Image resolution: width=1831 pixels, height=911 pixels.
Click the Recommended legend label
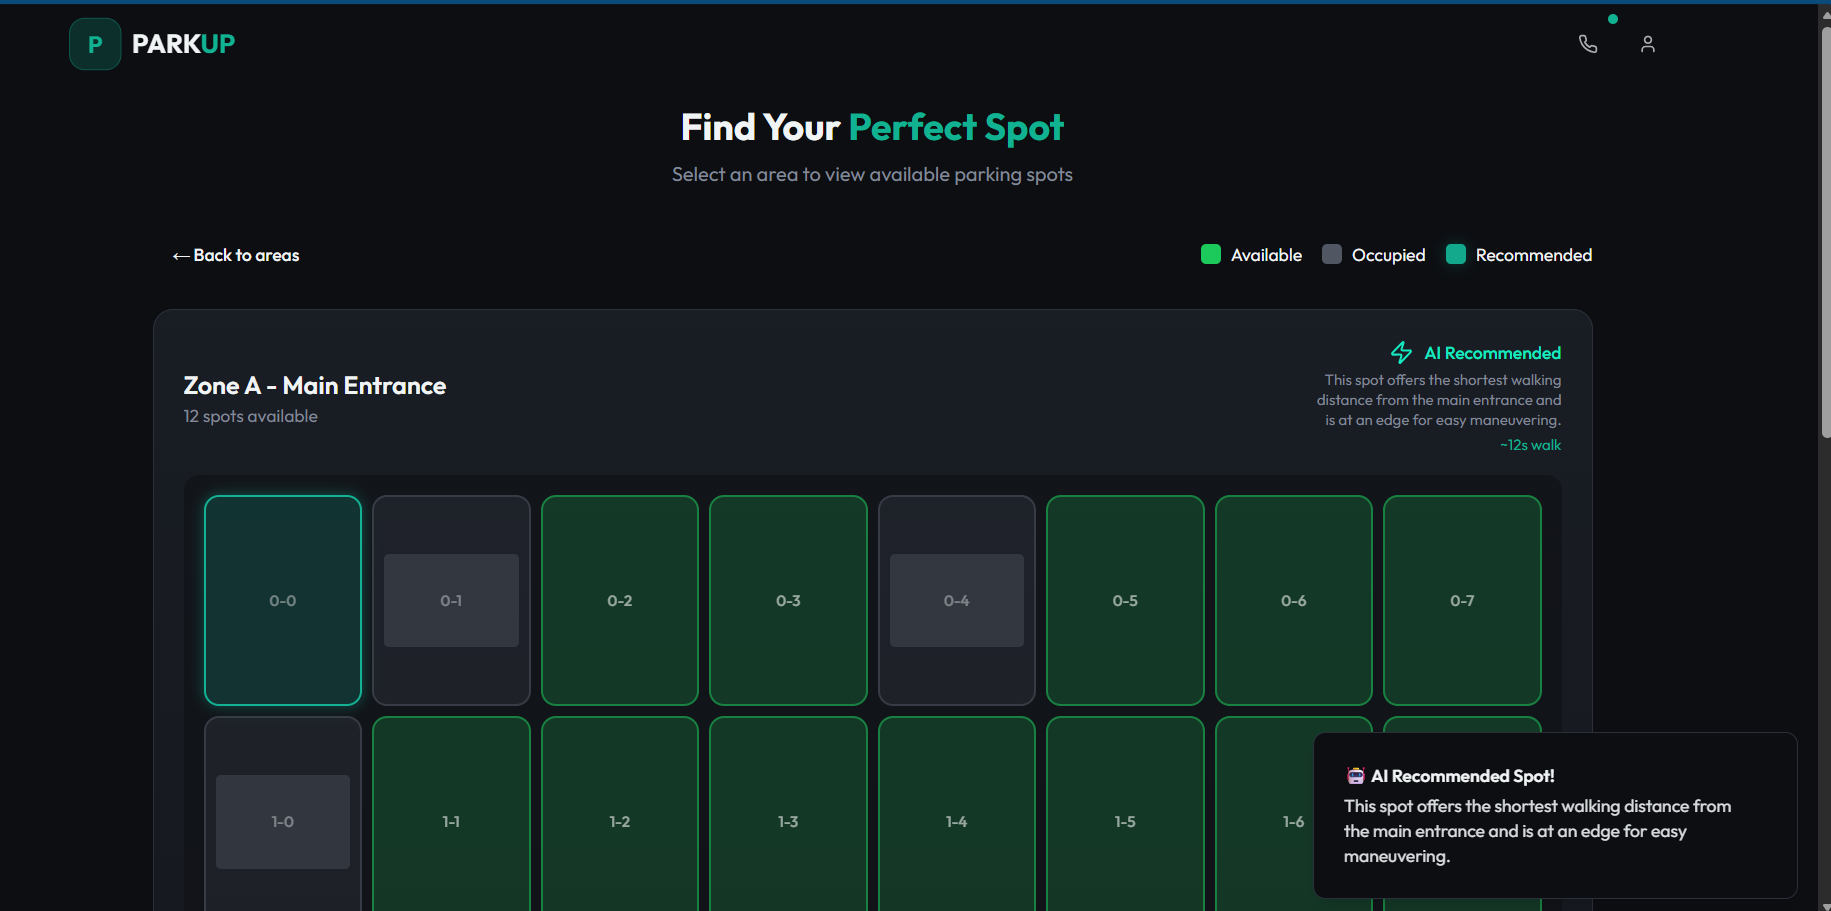(1534, 255)
